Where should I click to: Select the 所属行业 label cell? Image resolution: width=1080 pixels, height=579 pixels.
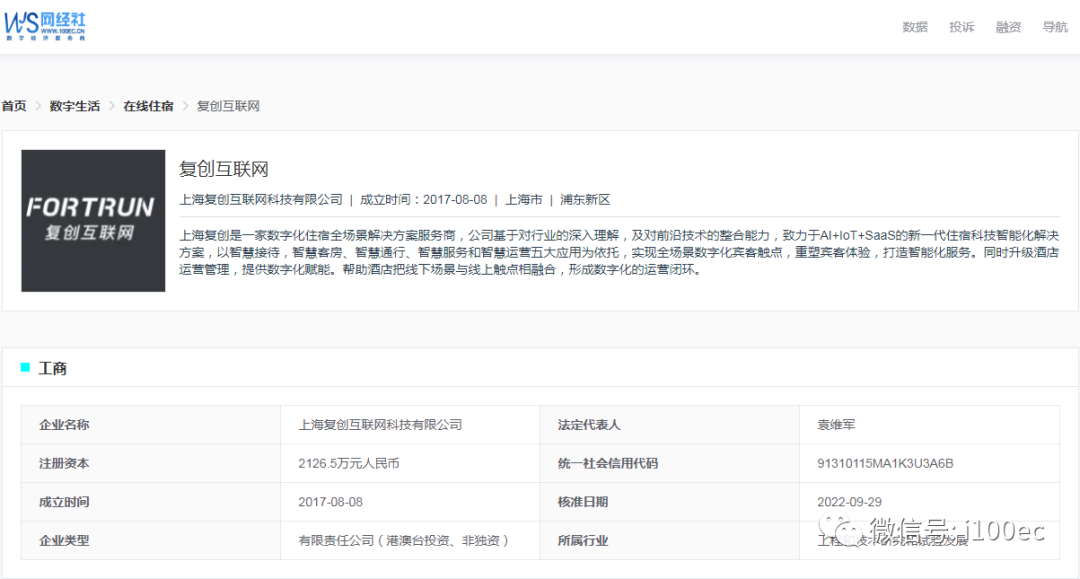(x=669, y=540)
